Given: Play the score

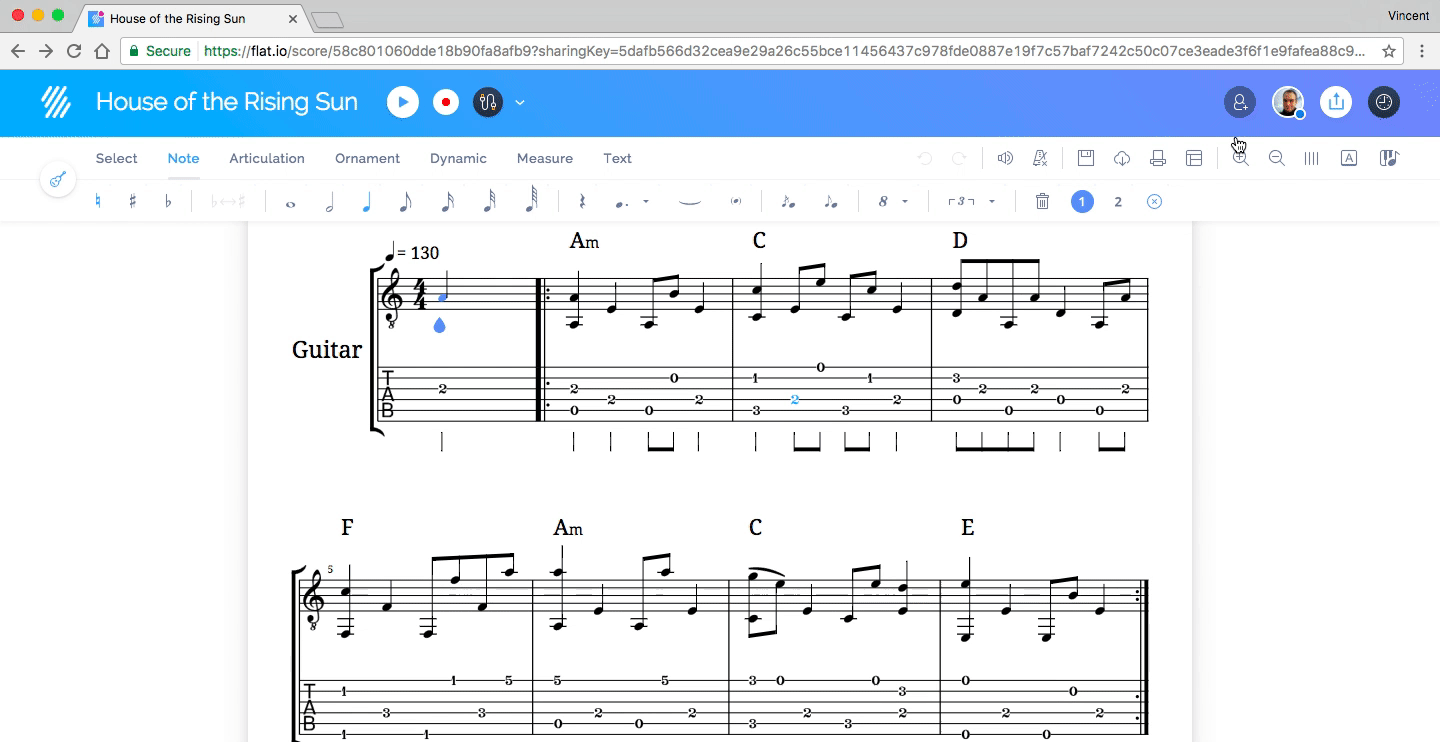Looking at the screenshot, I should (403, 102).
